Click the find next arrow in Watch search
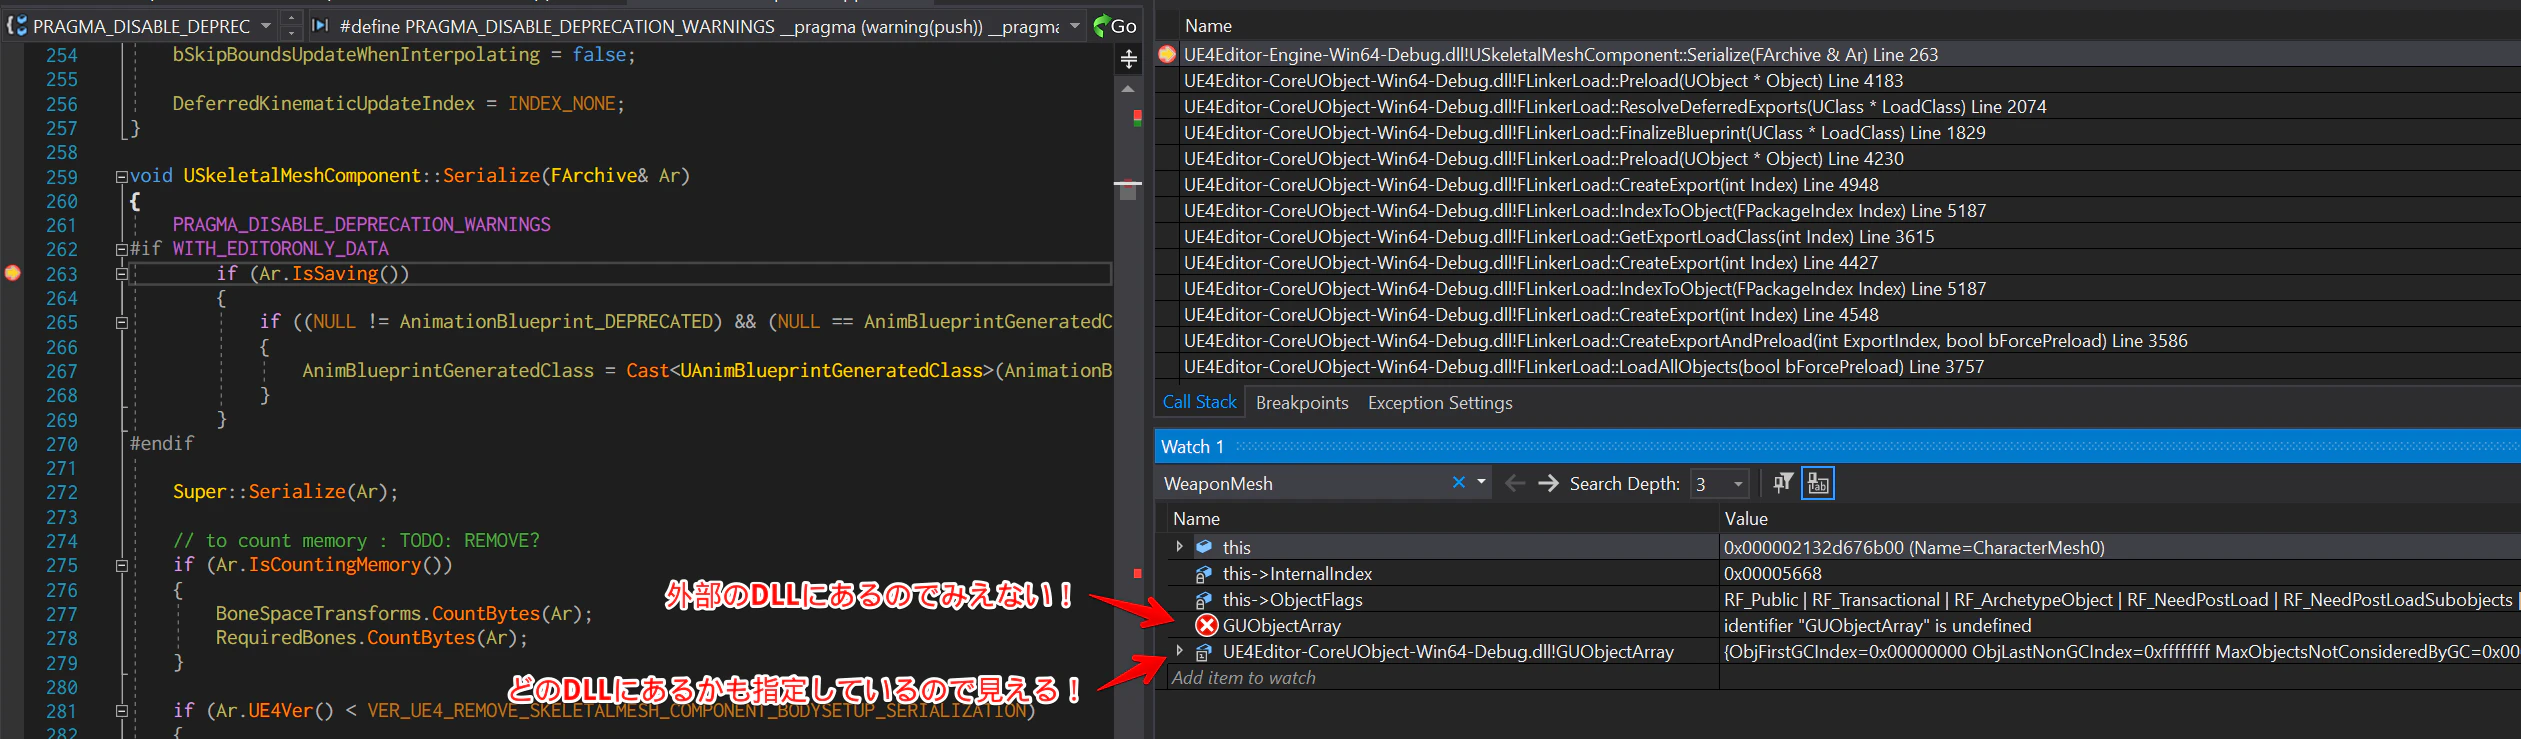 (x=1549, y=484)
